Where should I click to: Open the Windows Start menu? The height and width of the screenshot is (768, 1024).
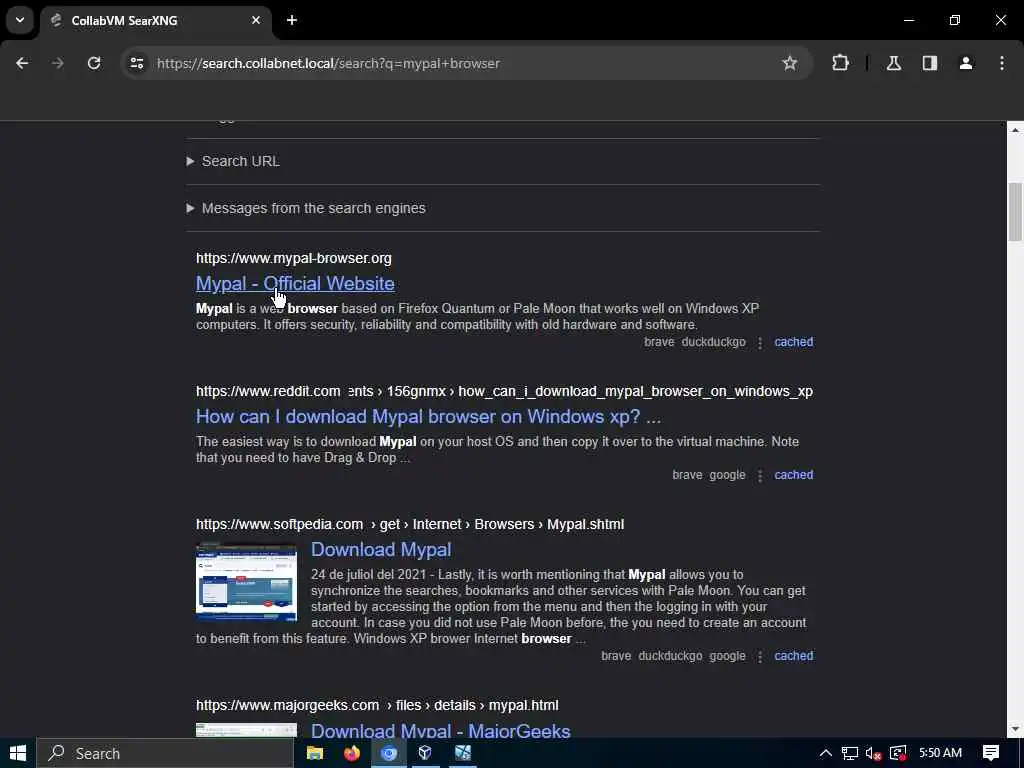(18, 753)
